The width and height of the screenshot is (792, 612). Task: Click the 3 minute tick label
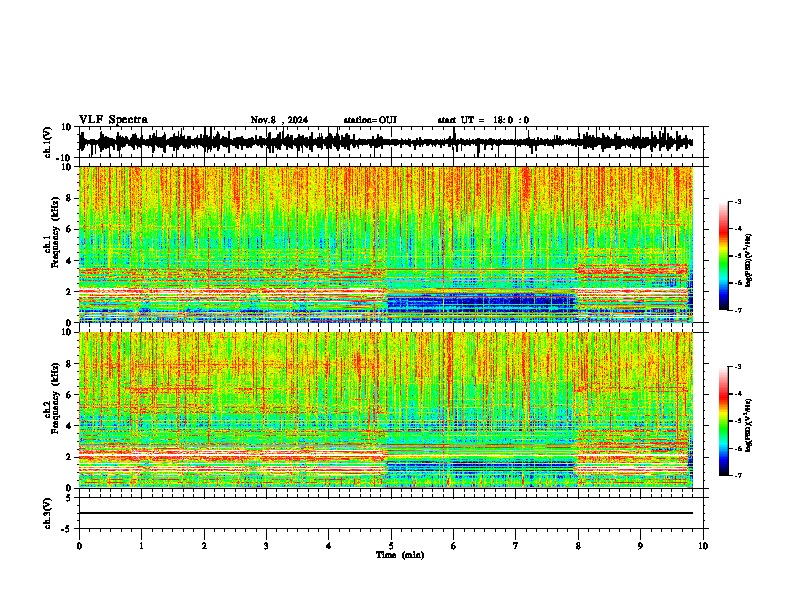point(266,546)
